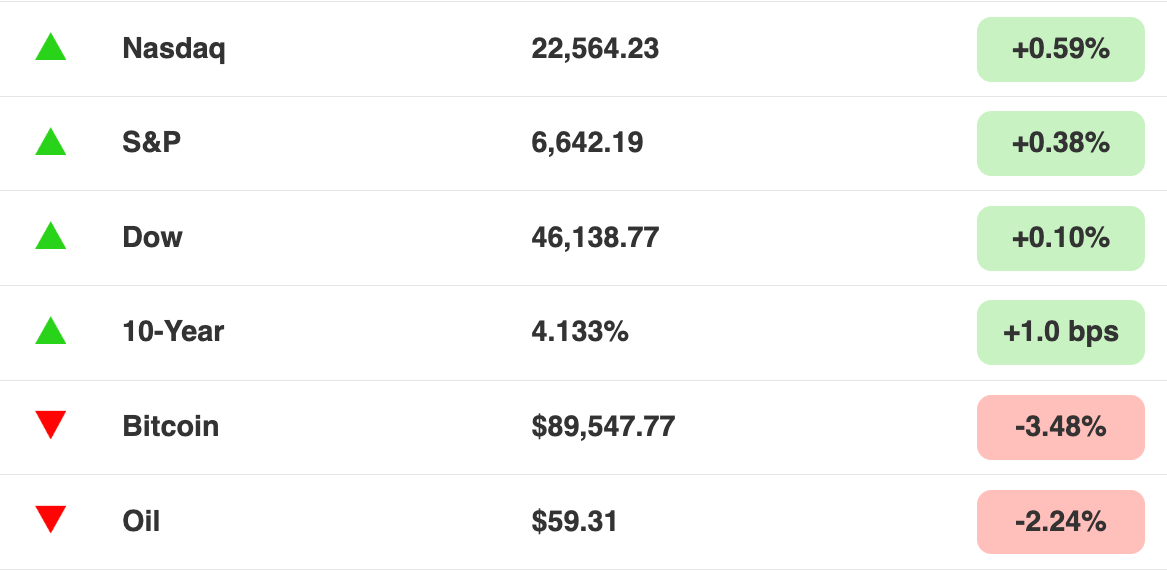Click the -2.24% red change badge
Screen dimensions: 1167x570
tap(1061, 522)
